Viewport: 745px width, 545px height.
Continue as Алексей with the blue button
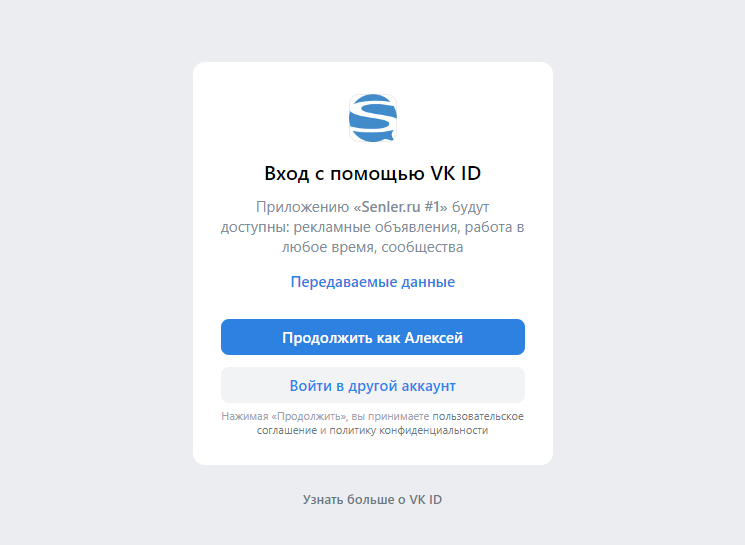point(372,337)
